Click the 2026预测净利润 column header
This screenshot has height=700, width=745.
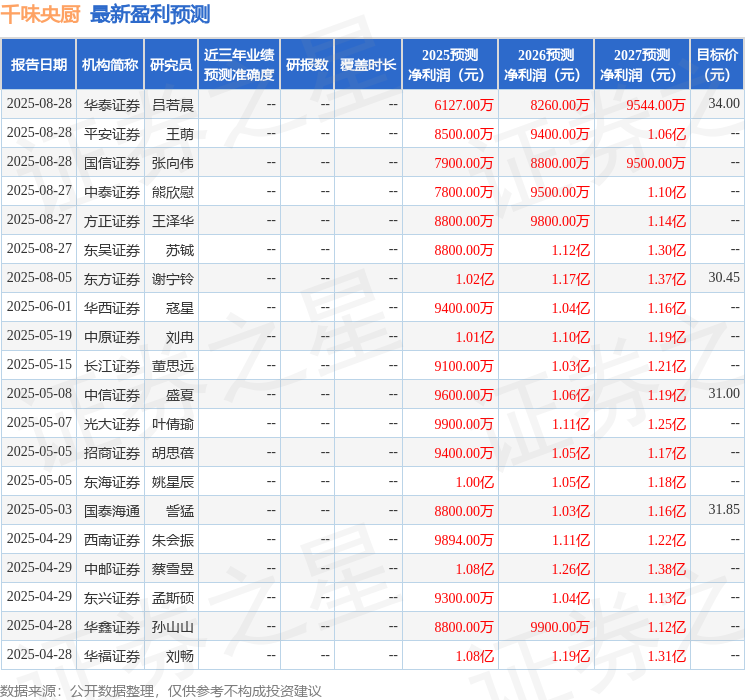pyautogui.click(x=546, y=65)
